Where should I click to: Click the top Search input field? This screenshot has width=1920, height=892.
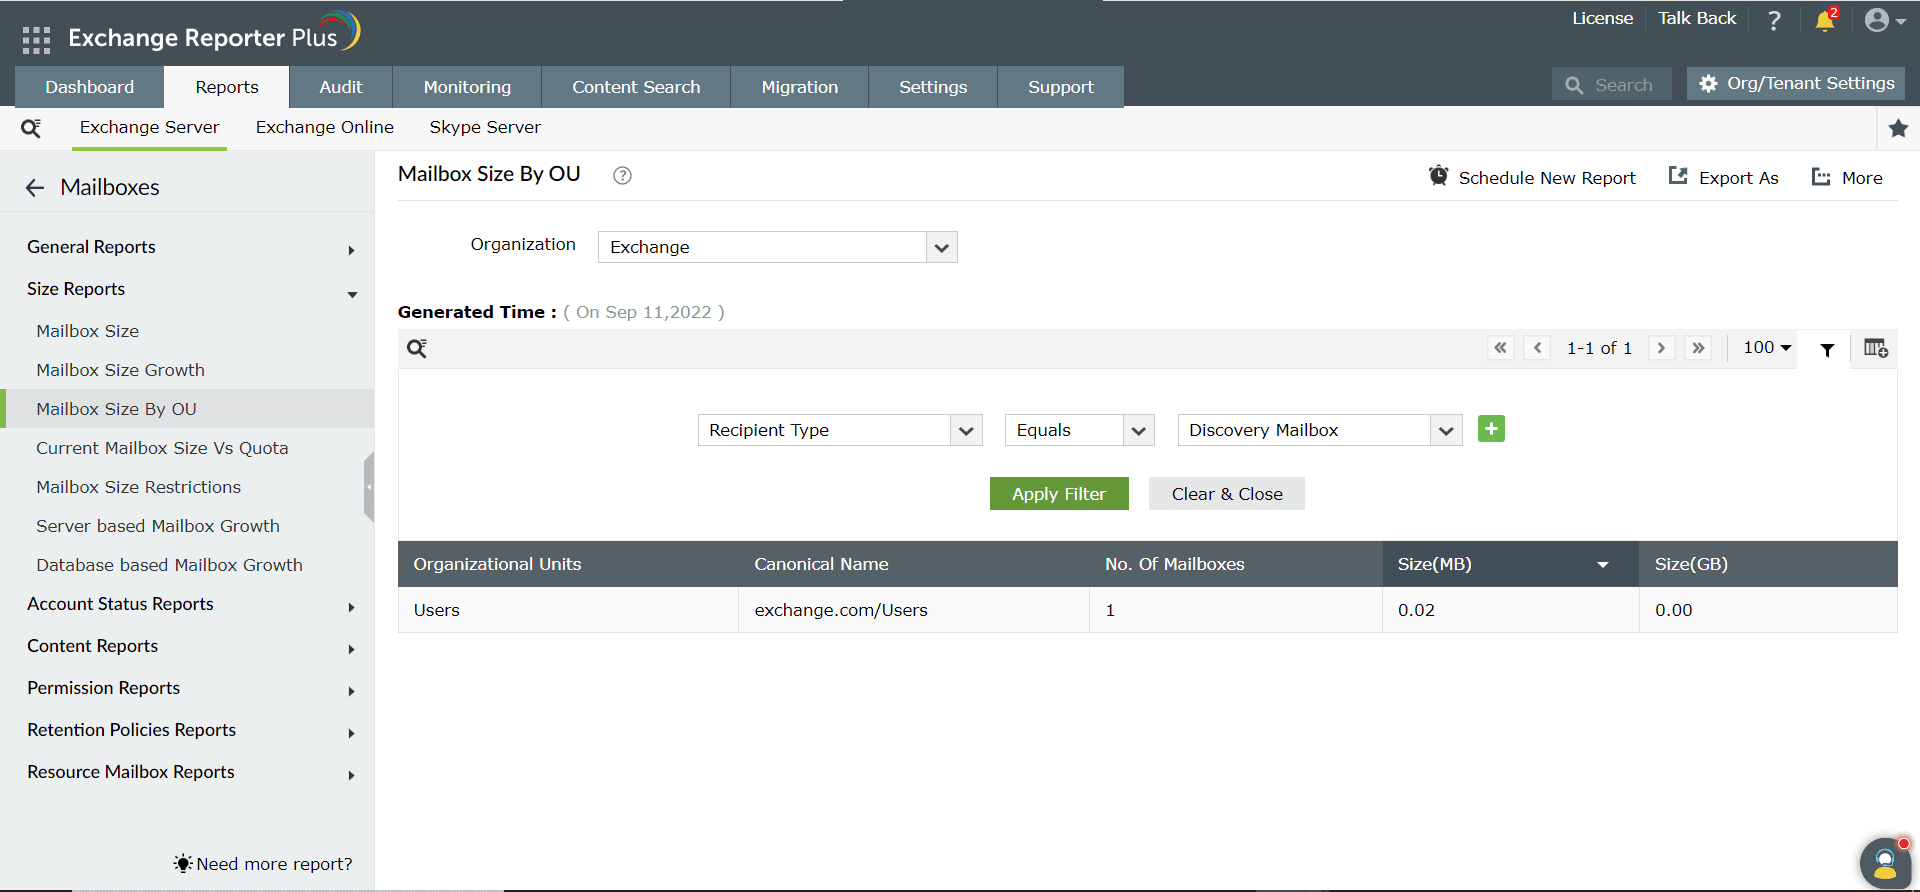1612,85
